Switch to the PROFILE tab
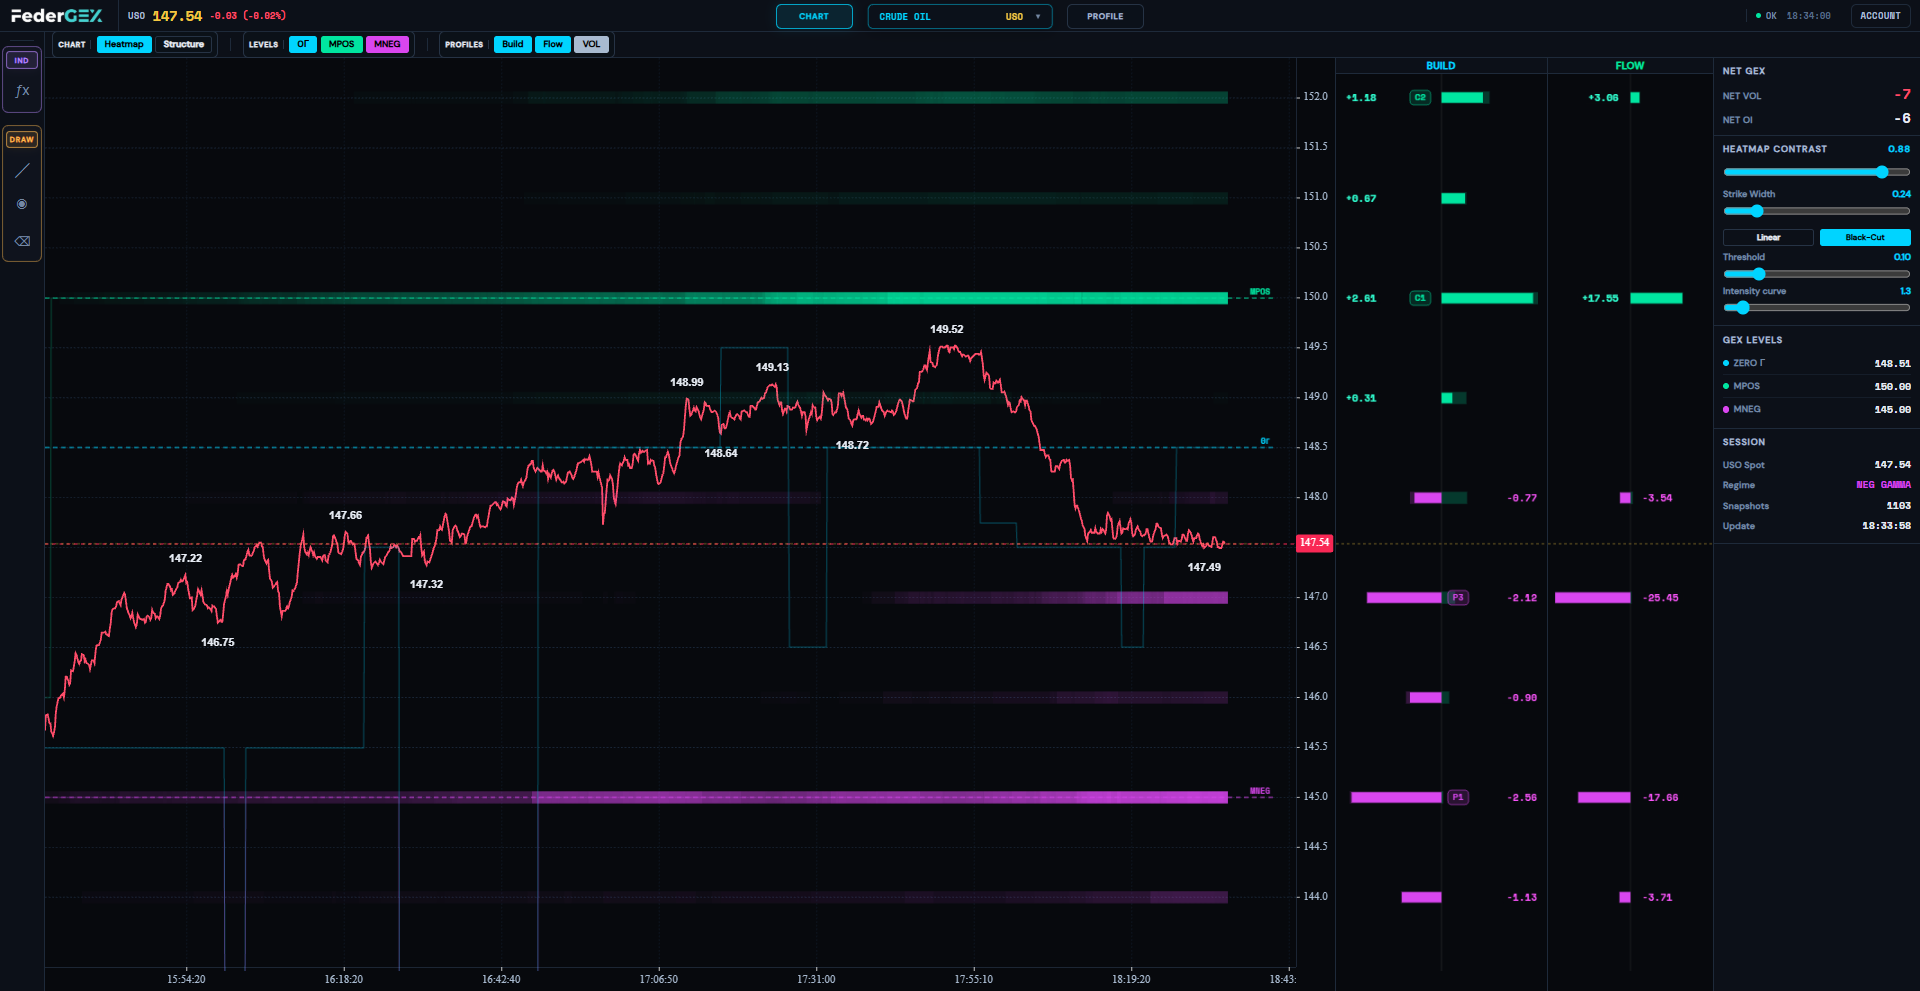Viewport: 1920px width, 991px height. [x=1105, y=17]
